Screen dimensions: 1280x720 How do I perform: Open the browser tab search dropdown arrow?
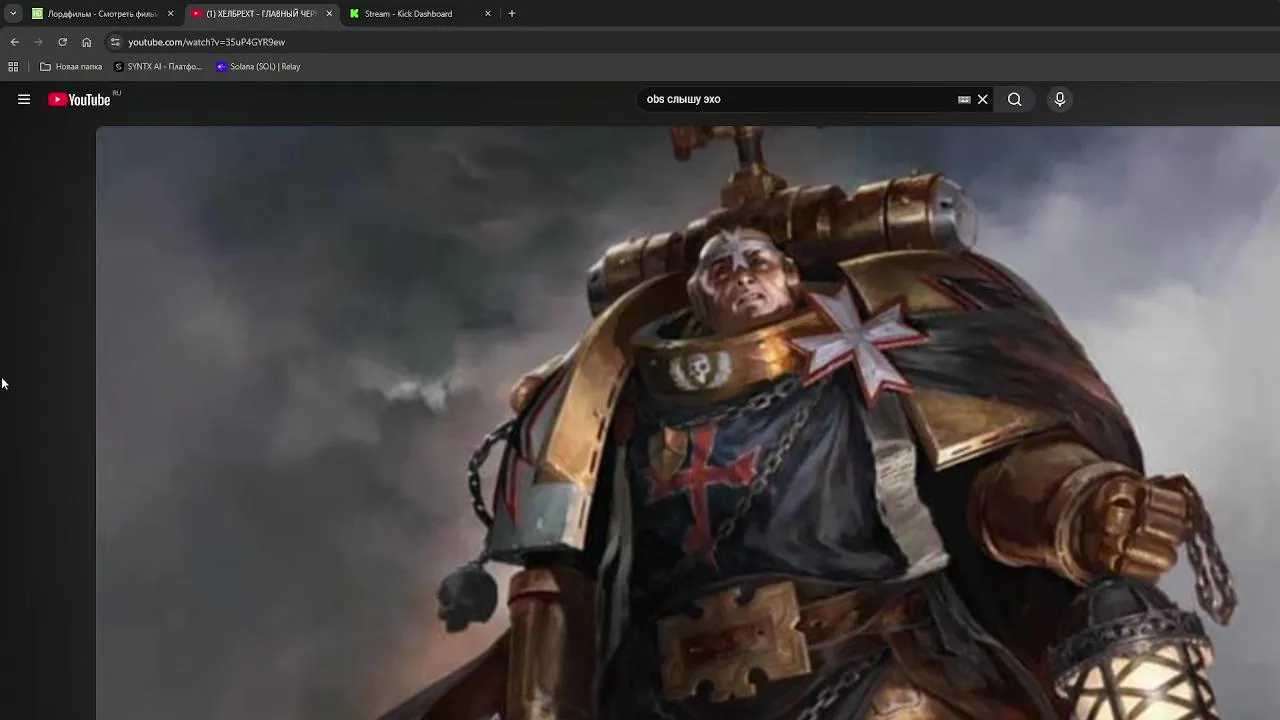[13, 14]
